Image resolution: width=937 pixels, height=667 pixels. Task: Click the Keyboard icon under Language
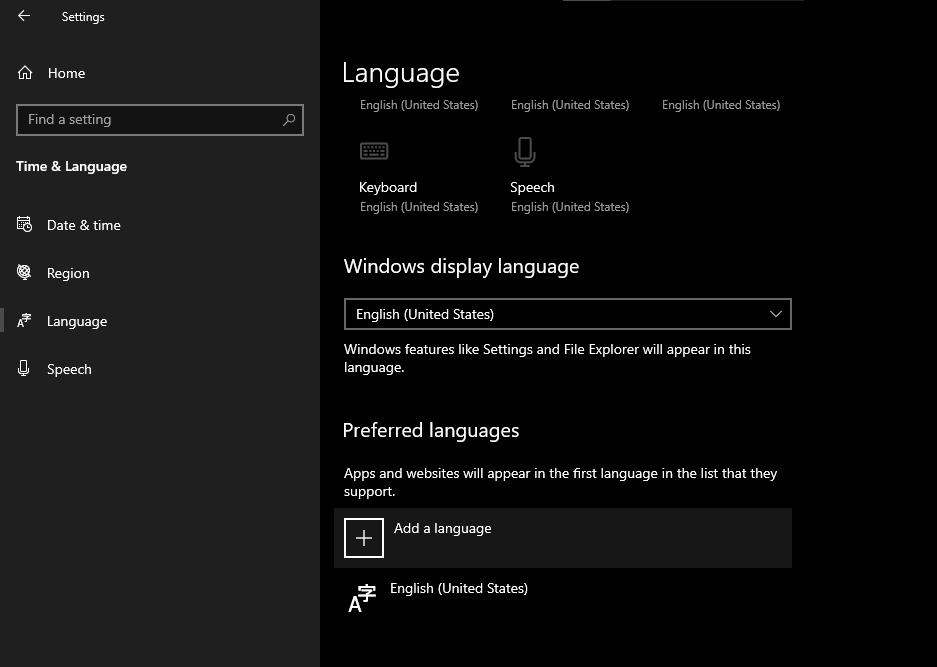tap(374, 151)
